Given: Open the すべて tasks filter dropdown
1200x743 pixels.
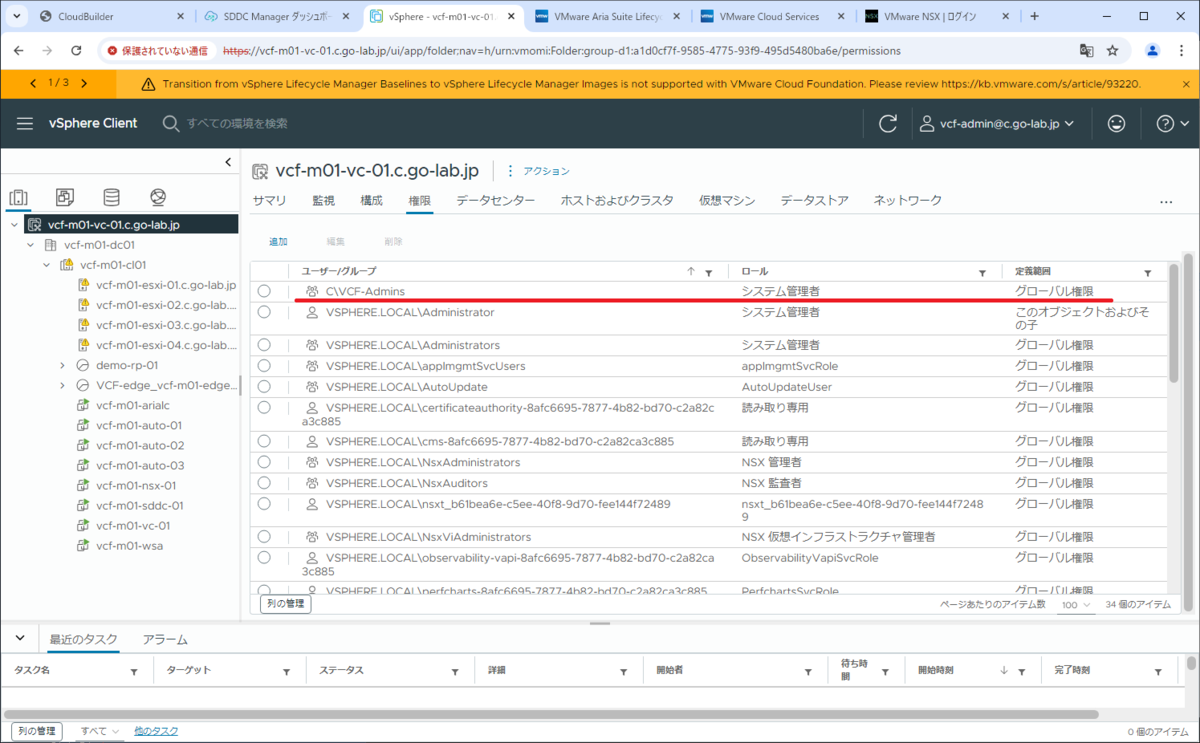Looking at the screenshot, I should click(x=100, y=731).
